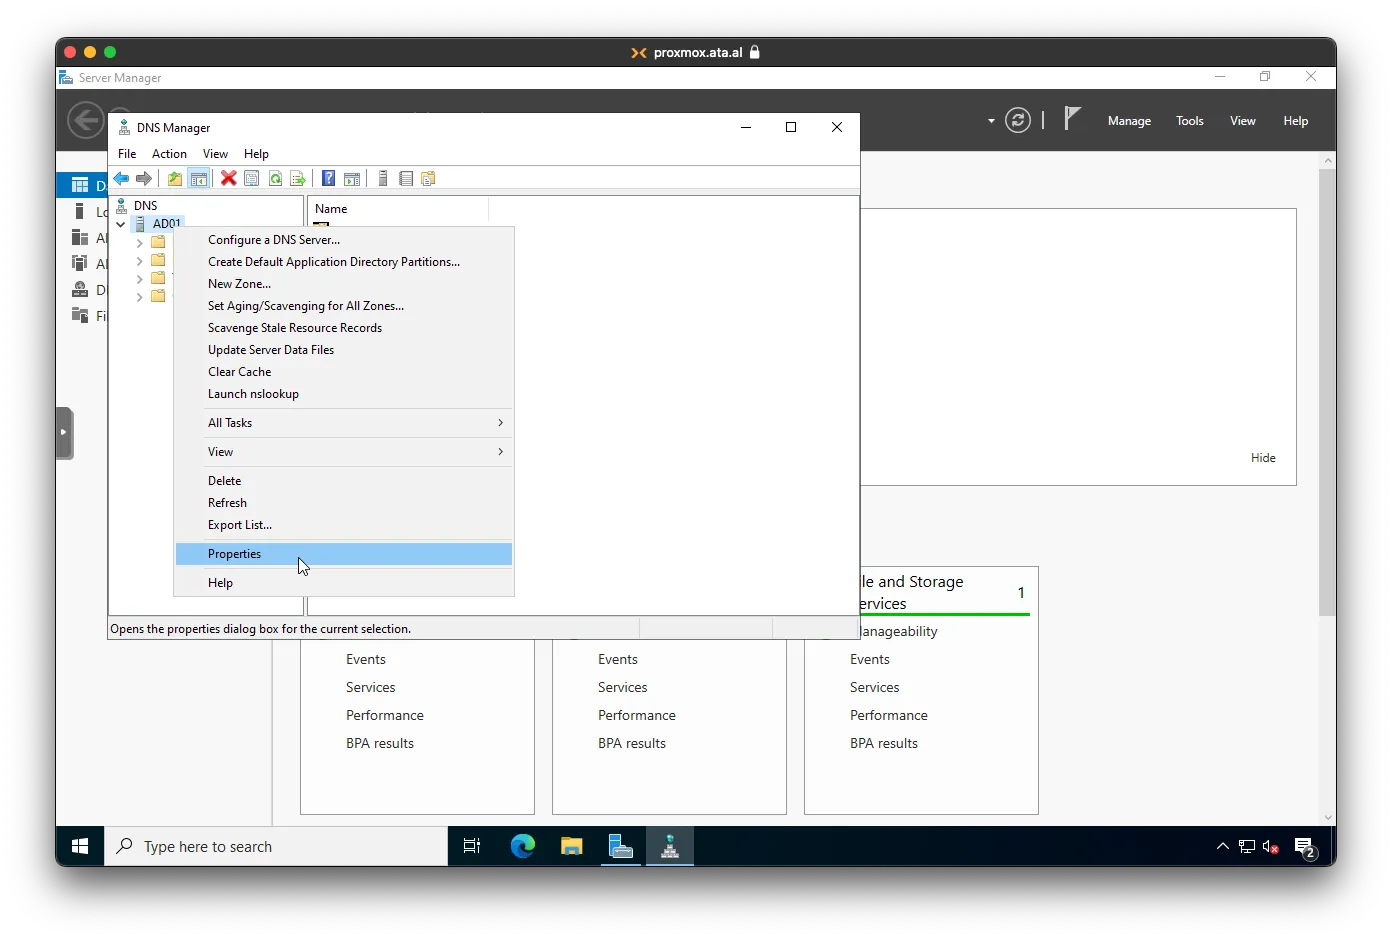
Task: Click the server tower icon in DNS toolbar
Action: click(x=383, y=179)
